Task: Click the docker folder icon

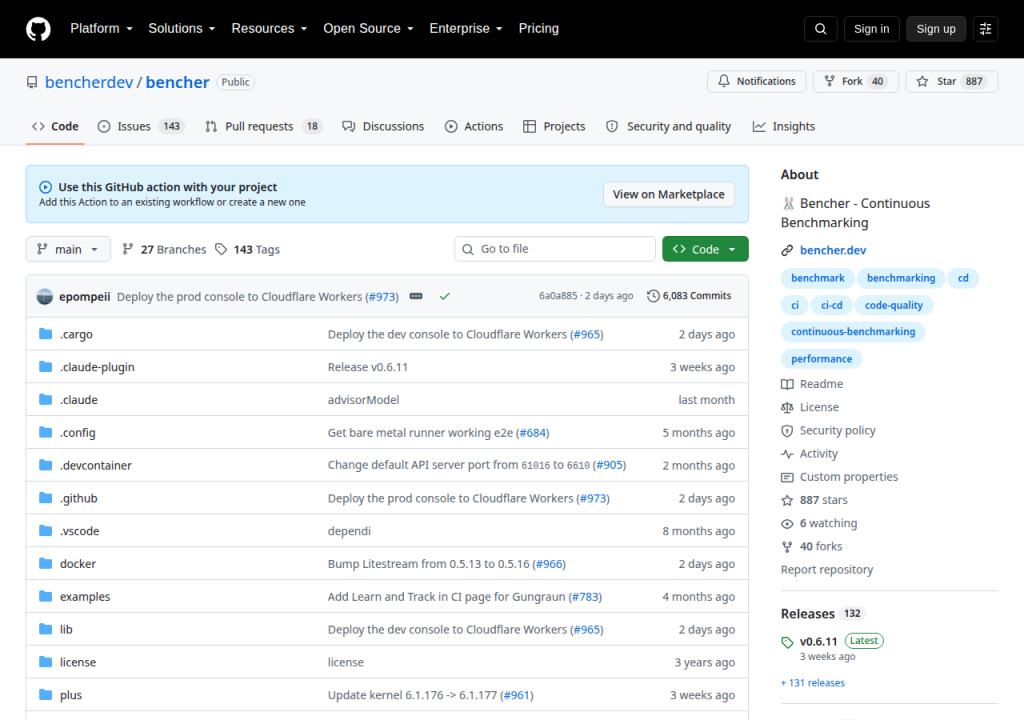Action: click(x=45, y=563)
